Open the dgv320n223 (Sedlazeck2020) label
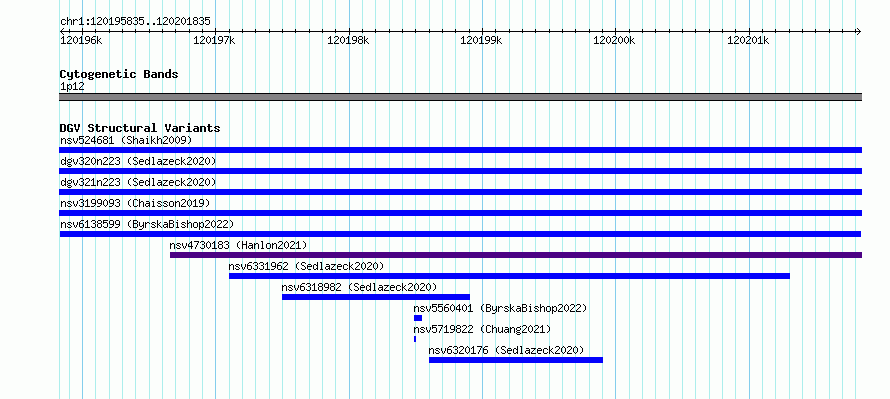The image size is (890, 399). click(x=138, y=161)
